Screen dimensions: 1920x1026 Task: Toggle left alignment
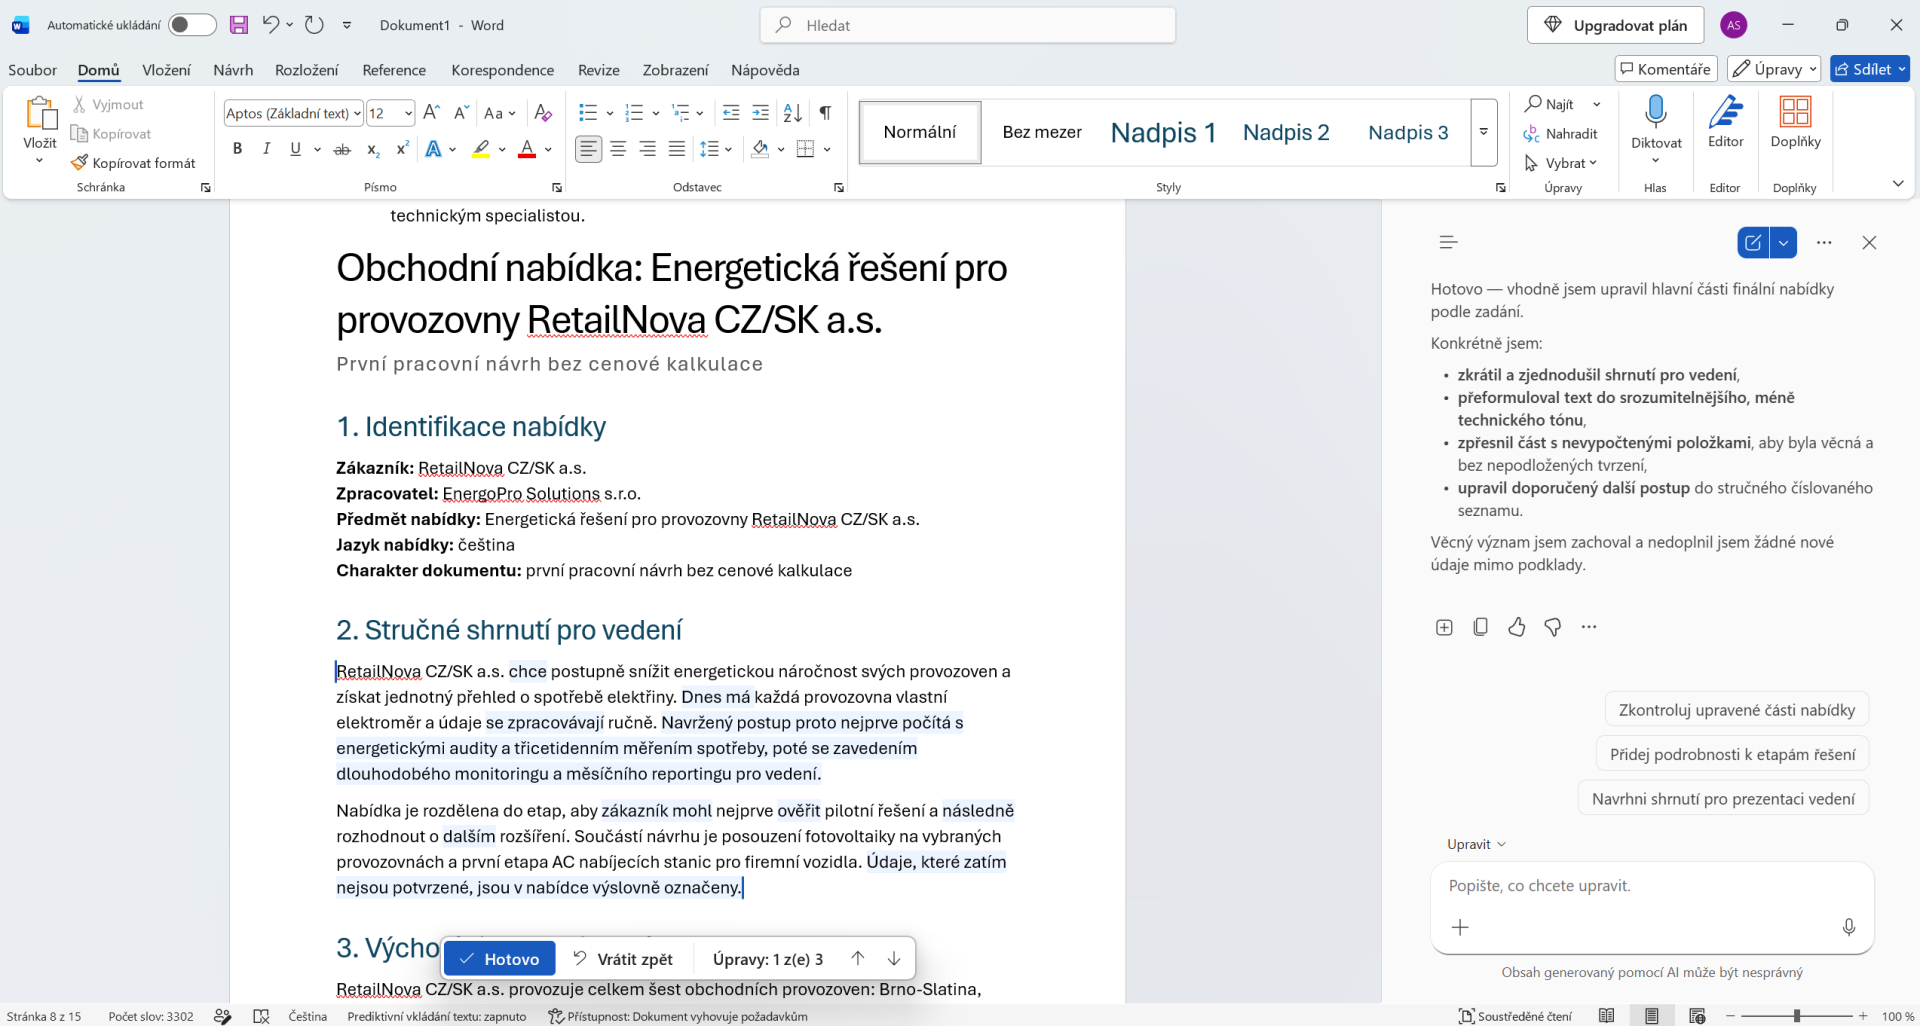pyautogui.click(x=589, y=149)
